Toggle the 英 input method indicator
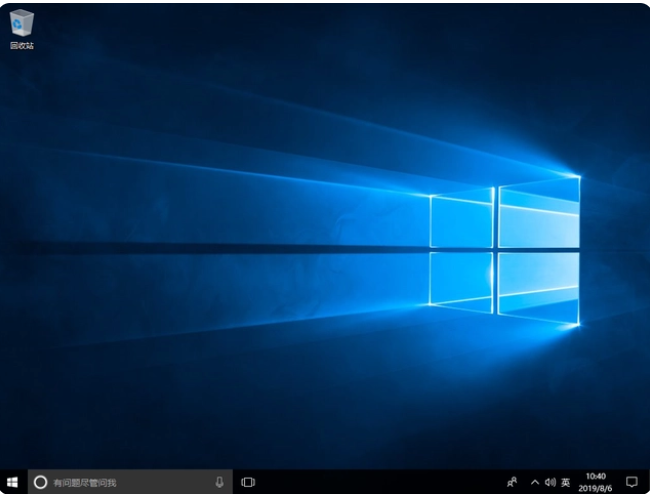This screenshot has width=650, height=494. (566, 482)
